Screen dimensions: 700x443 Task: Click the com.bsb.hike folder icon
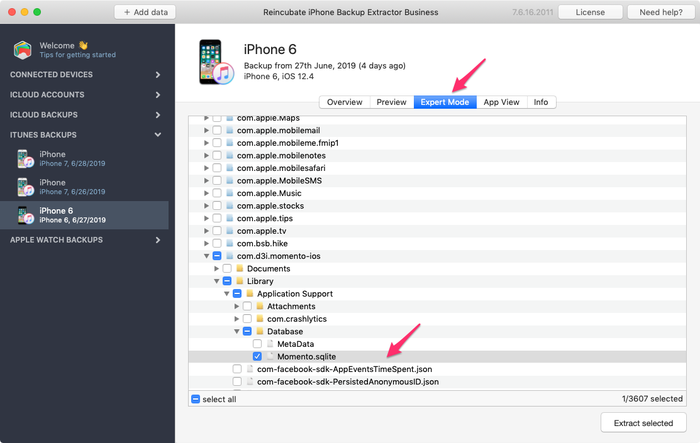[229, 243]
